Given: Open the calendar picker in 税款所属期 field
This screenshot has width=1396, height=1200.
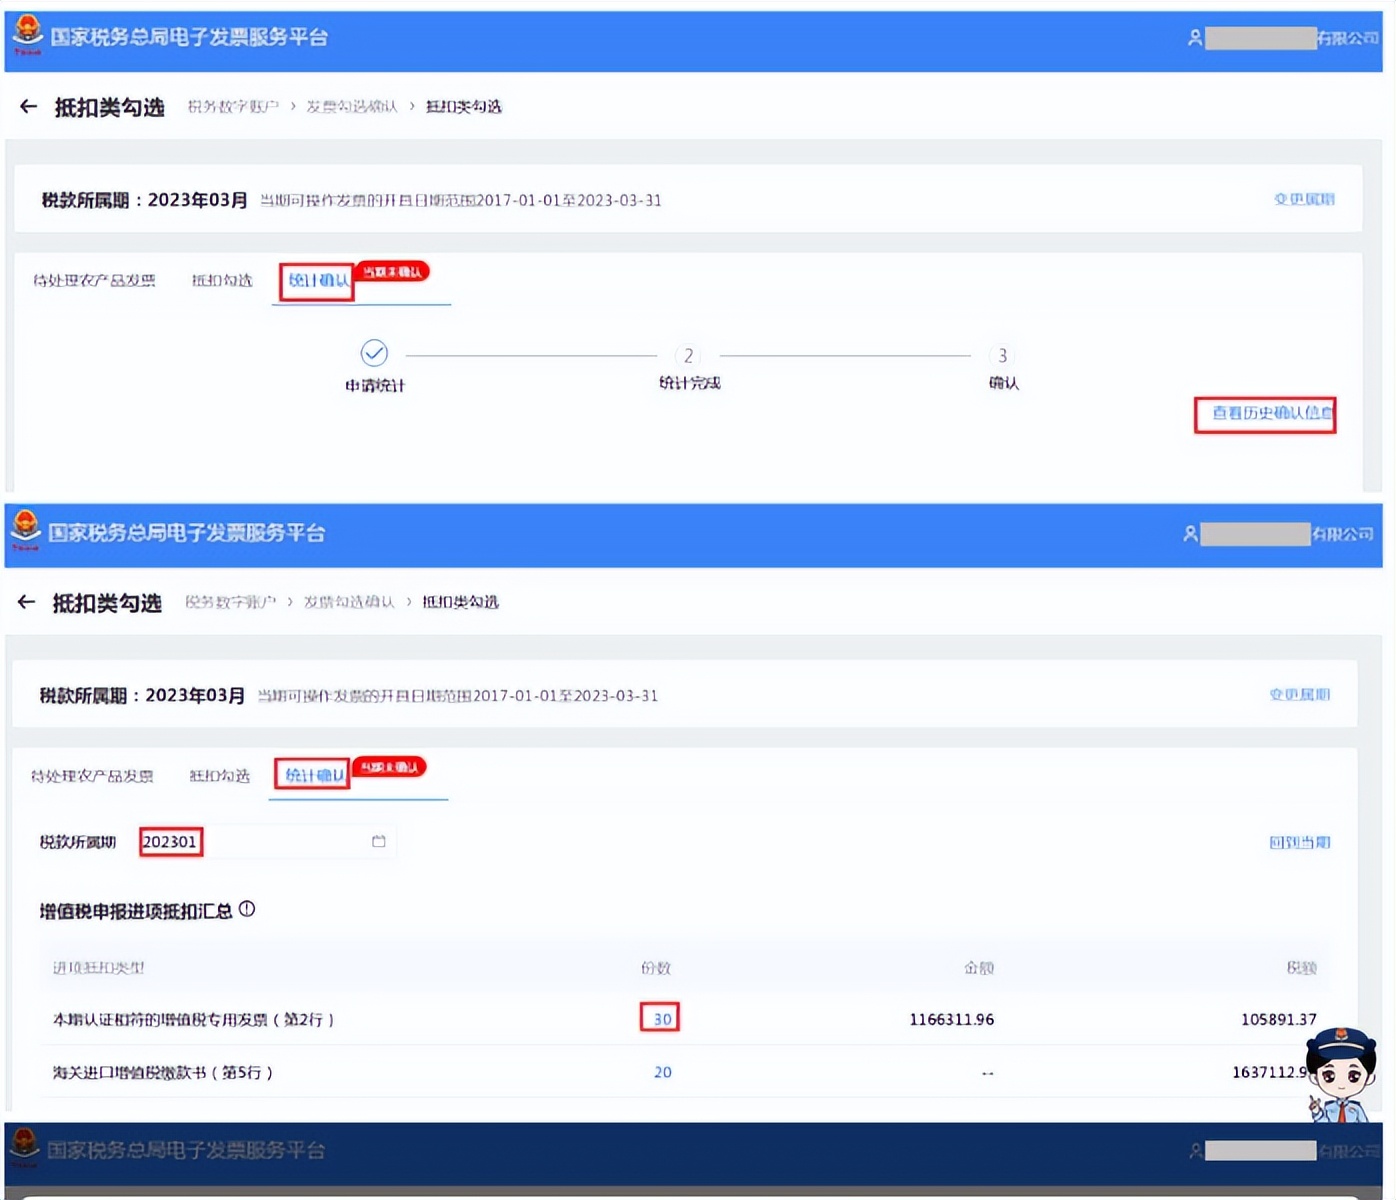Looking at the screenshot, I should point(377,842).
